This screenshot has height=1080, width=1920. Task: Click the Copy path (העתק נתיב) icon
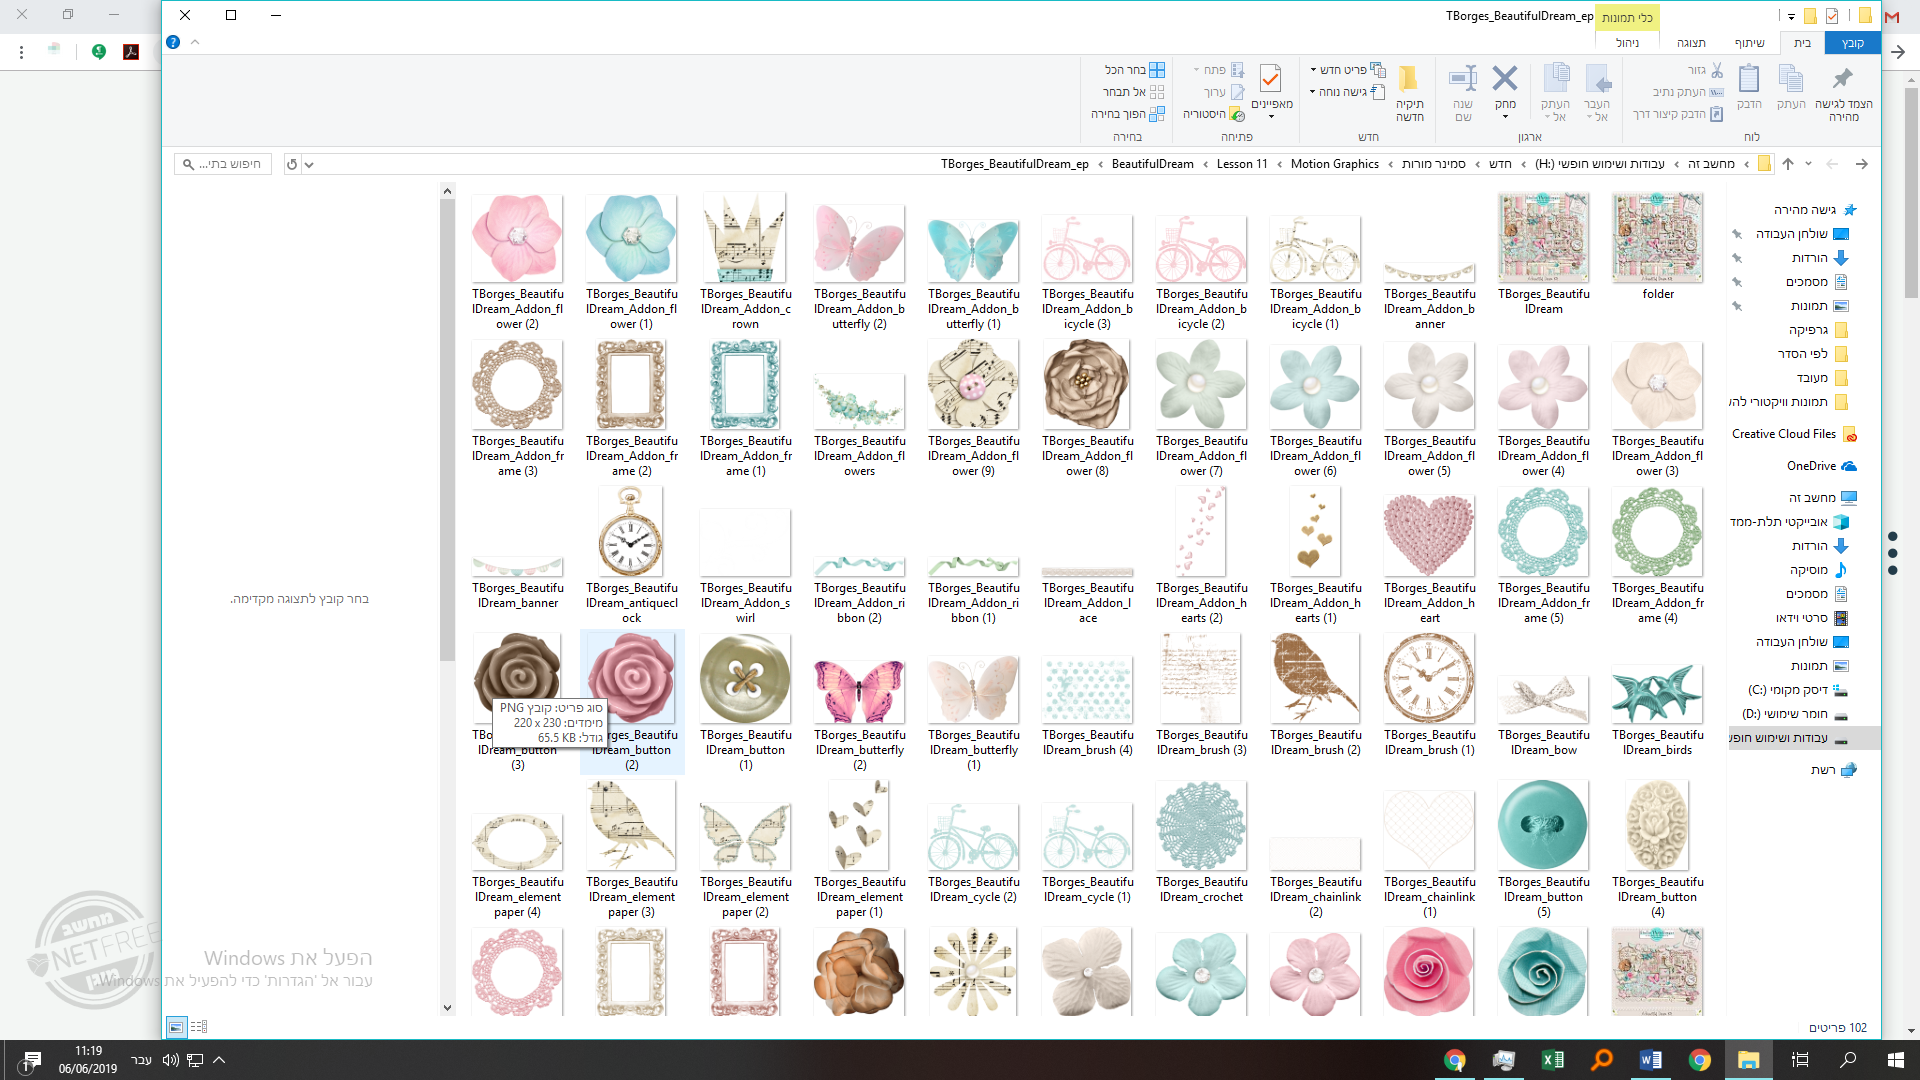click(x=1712, y=92)
